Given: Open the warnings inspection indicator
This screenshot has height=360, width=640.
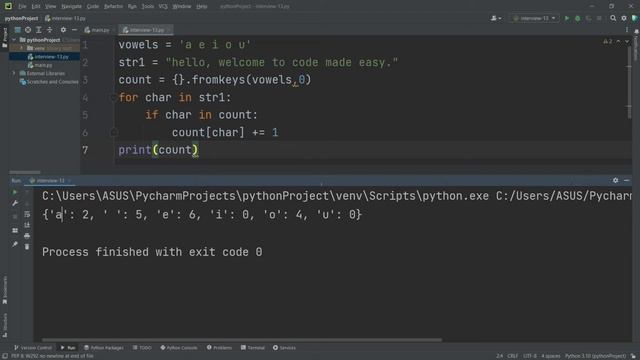Looking at the screenshot, I should tap(608, 41).
